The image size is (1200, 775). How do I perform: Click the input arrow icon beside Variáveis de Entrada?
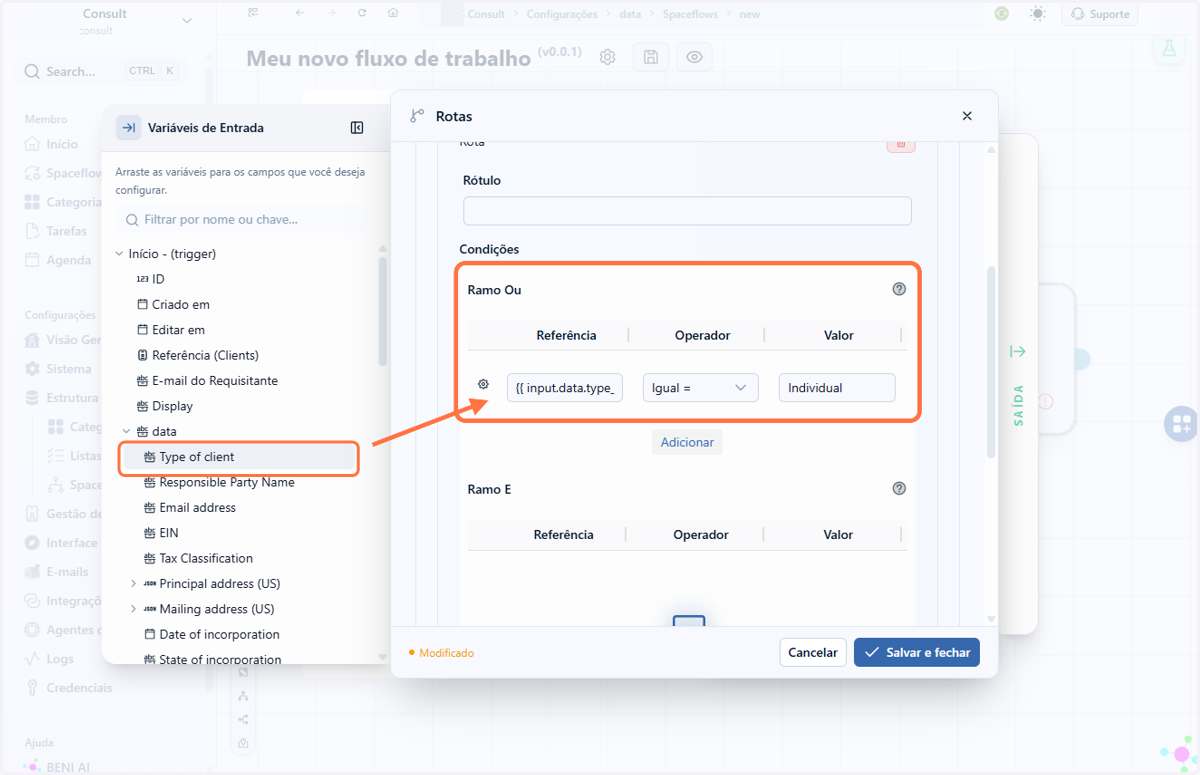pos(129,128)
